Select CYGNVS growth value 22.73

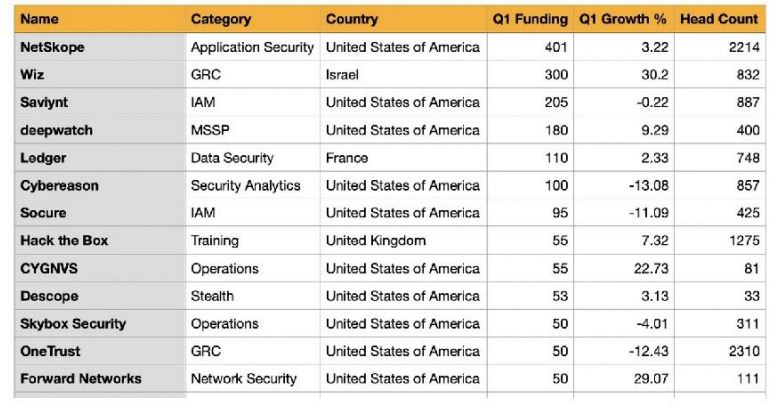click(623, 268)
